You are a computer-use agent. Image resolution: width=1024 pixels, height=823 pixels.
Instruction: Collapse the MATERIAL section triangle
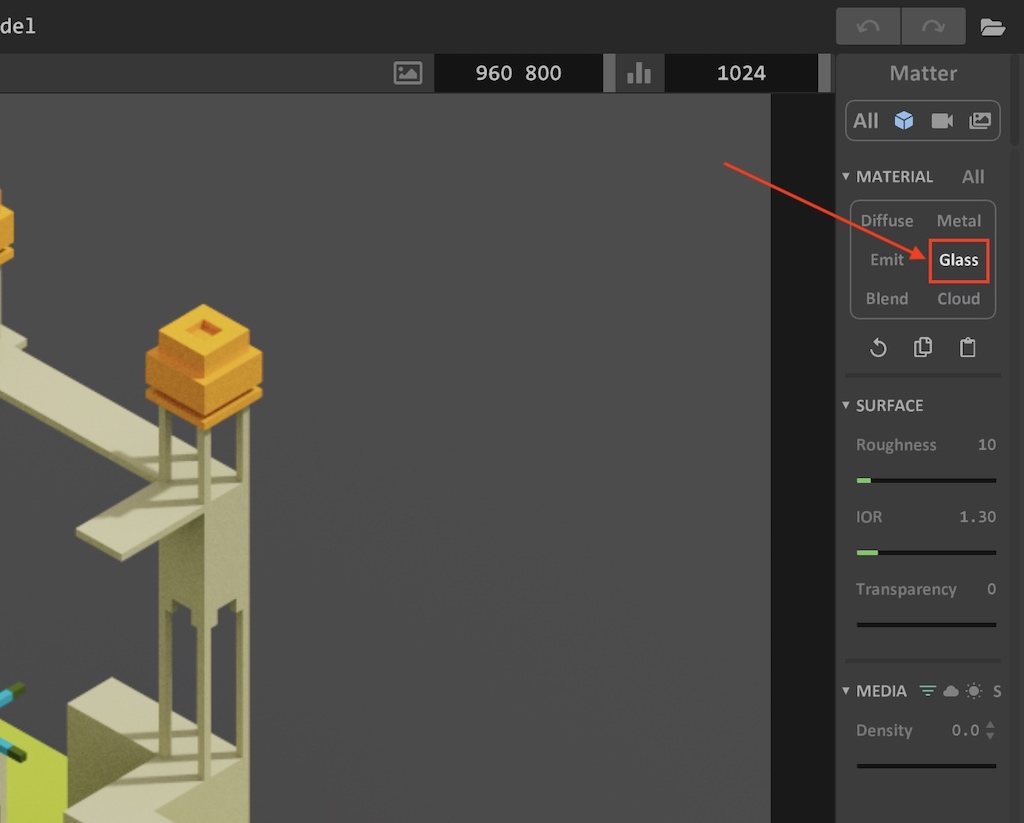(x=846, y=176)
